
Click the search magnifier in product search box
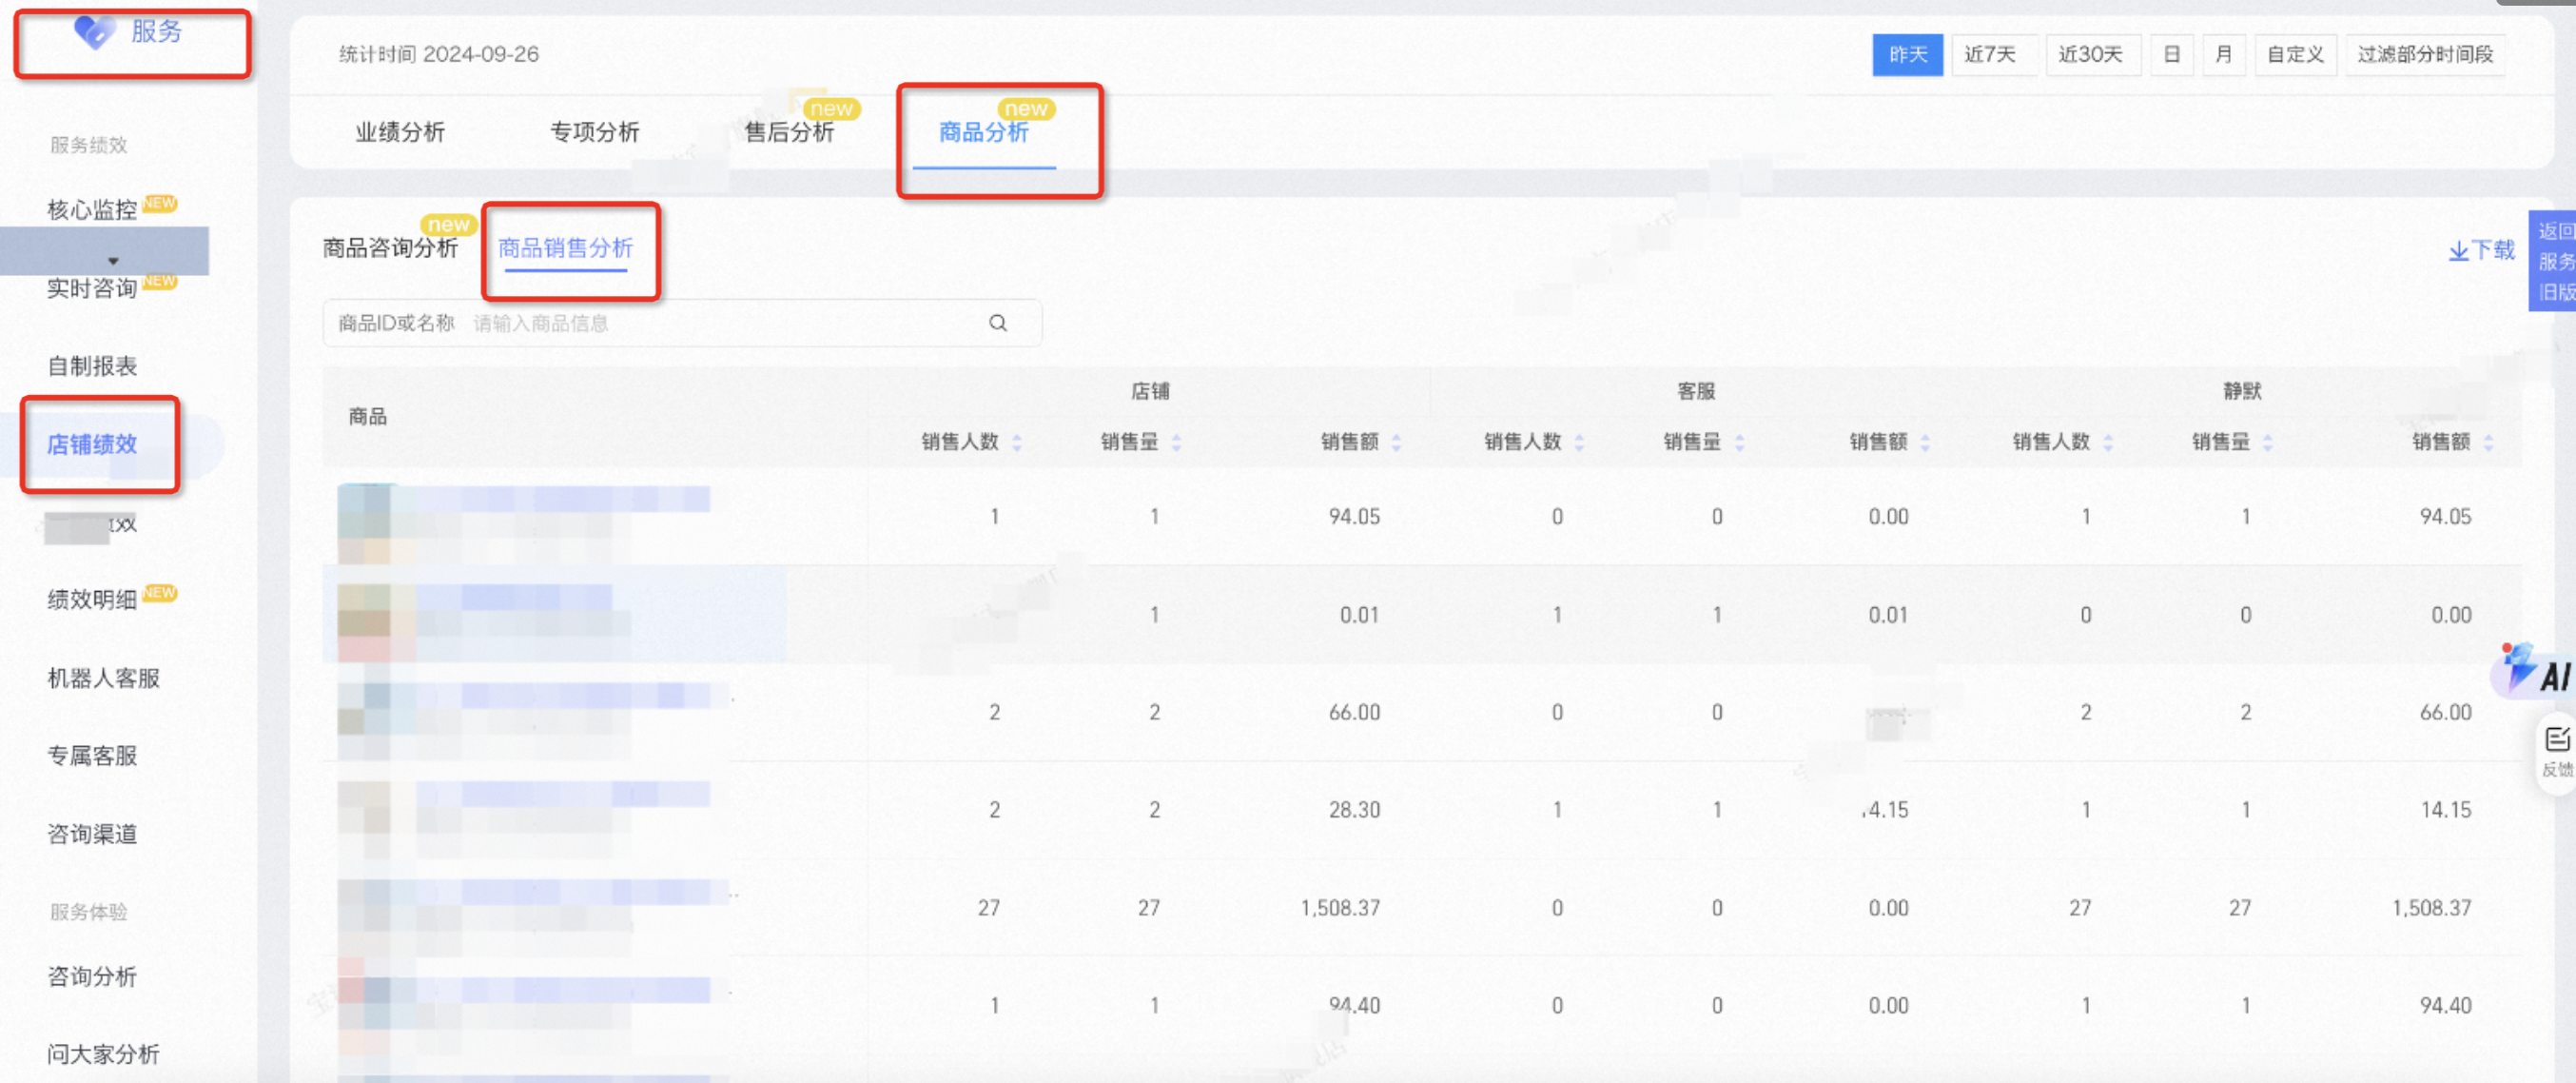[997, 323]
